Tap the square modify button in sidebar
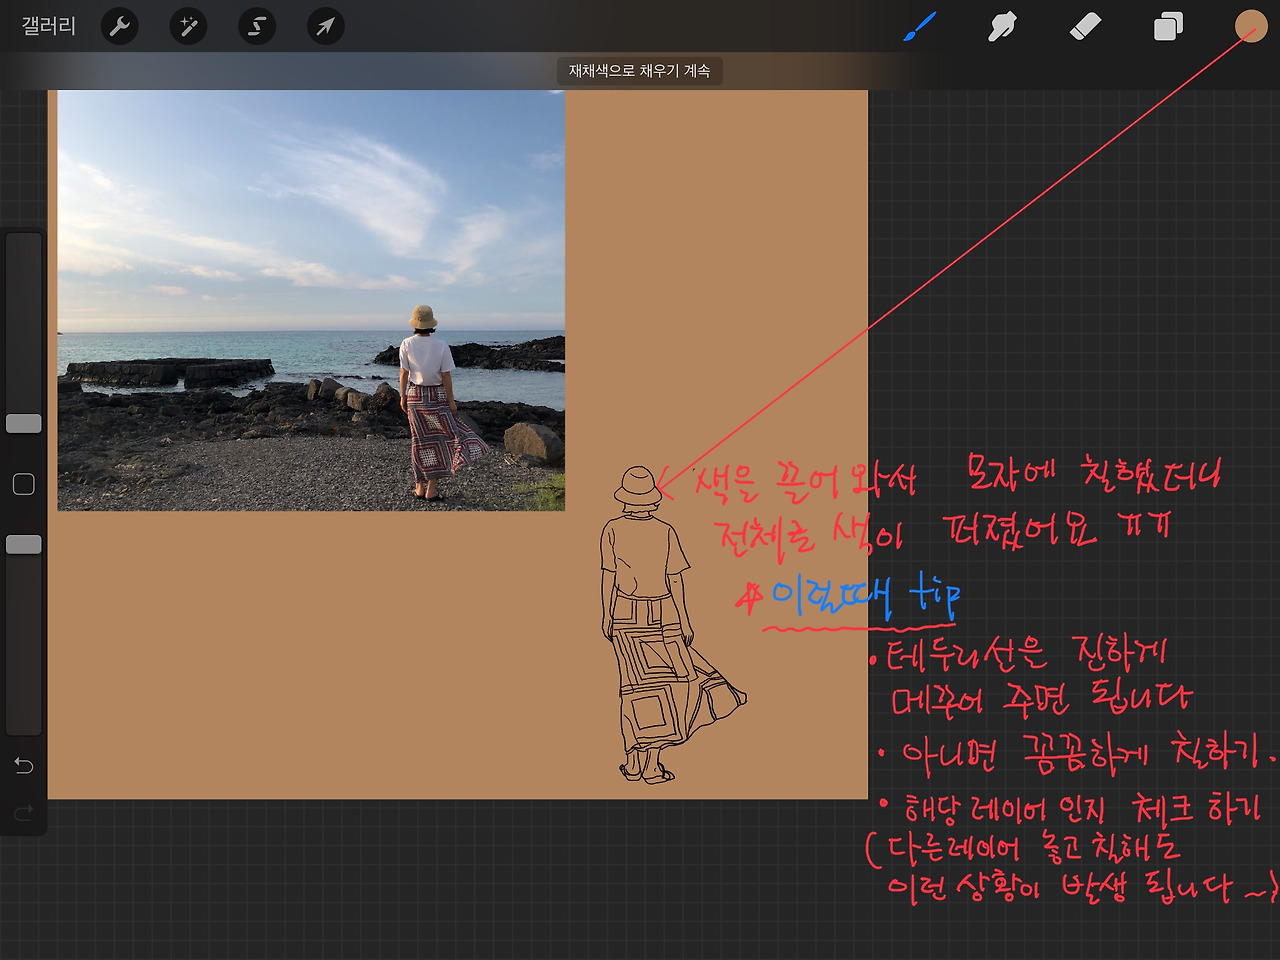This screenshot has width=1280, height=960. click(x=24, y=484)
